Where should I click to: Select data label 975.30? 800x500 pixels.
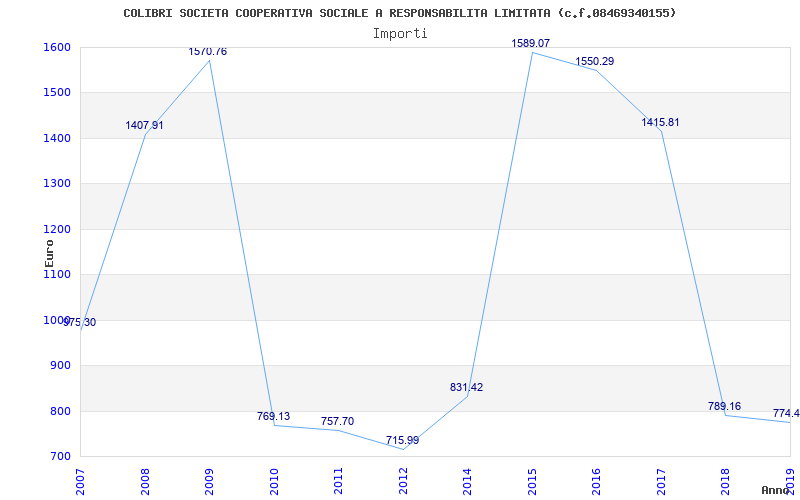tap(80, 322)
